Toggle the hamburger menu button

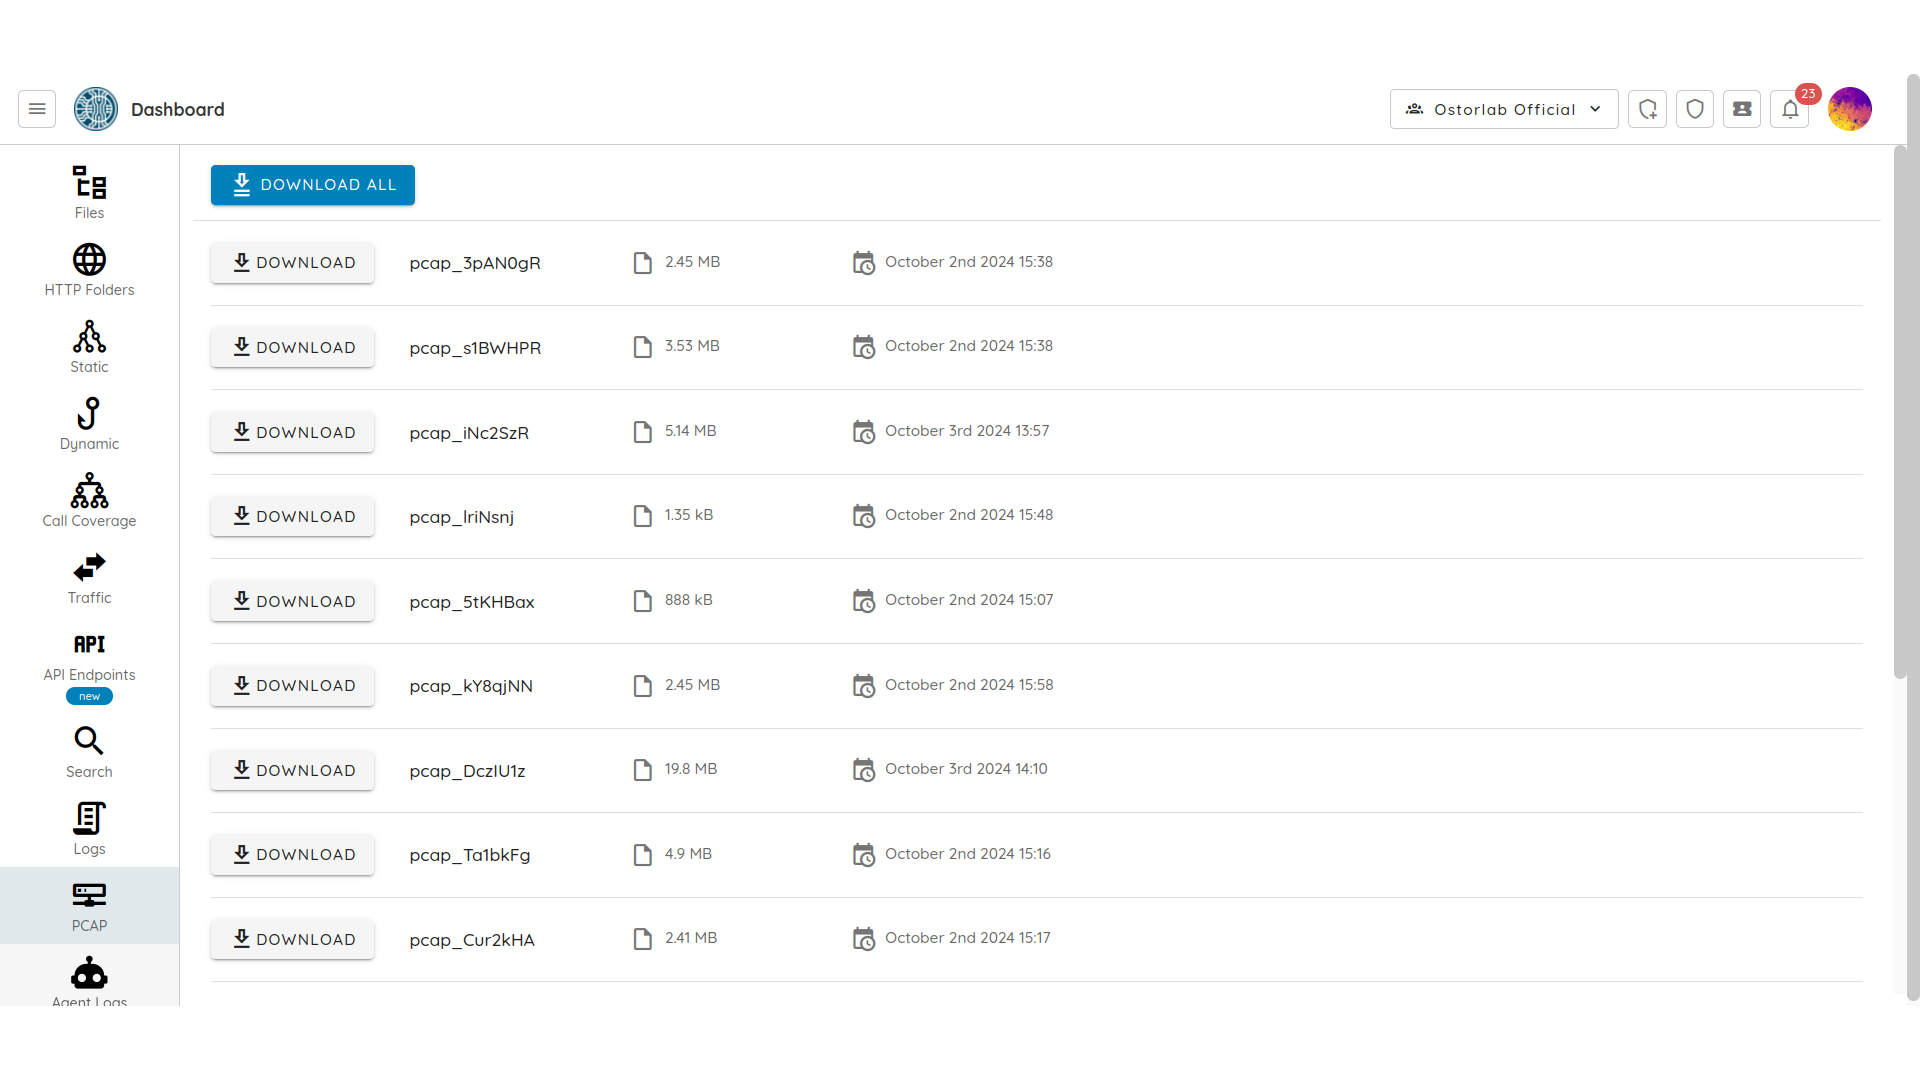tap(37, 109)
